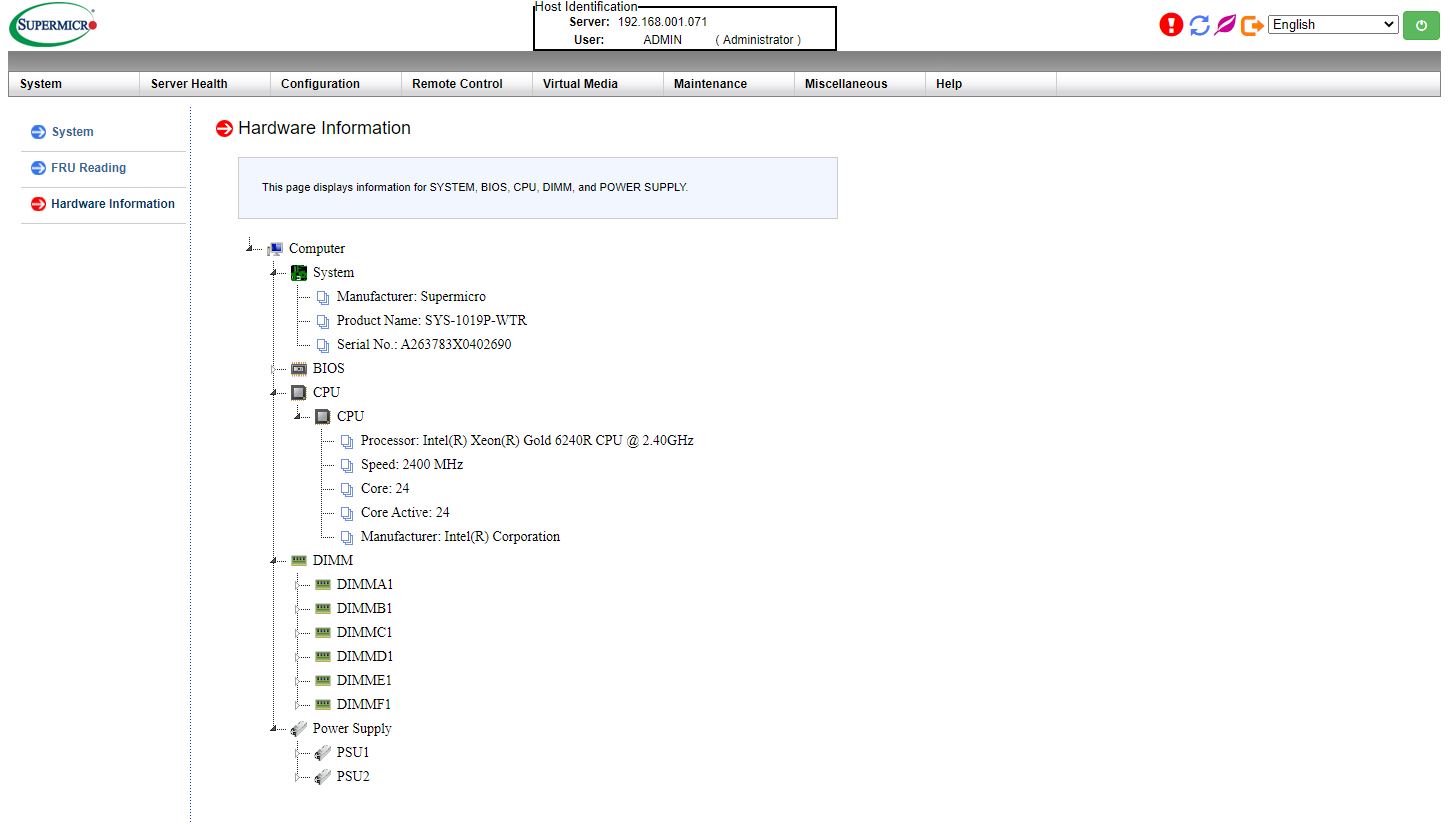The image size is (1454, 824).
Task: Expand the PSU1 node
Action: pyautogui.click(x=297, y=752)
